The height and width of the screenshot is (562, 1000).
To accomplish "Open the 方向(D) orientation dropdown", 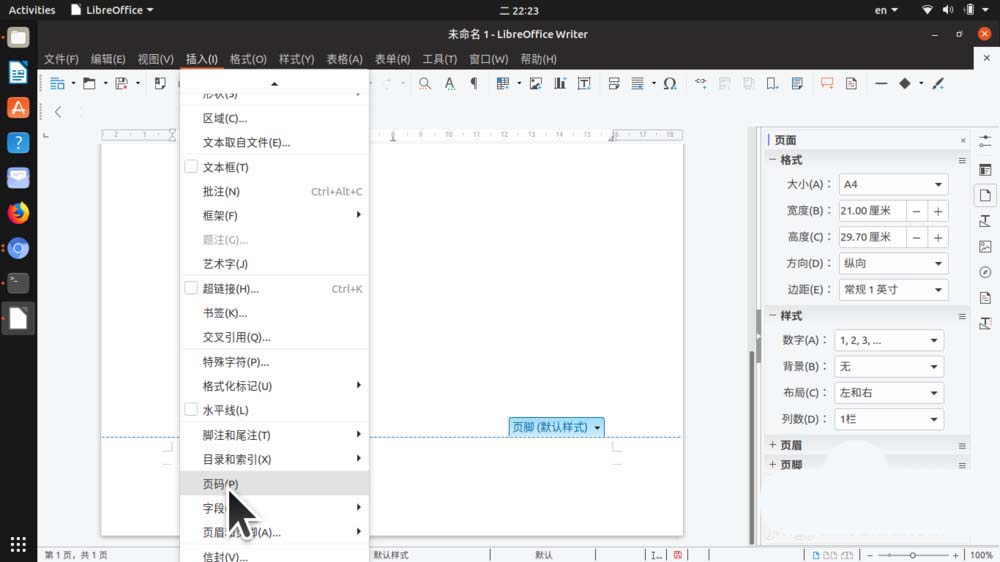I will click(x=891, y=263).
